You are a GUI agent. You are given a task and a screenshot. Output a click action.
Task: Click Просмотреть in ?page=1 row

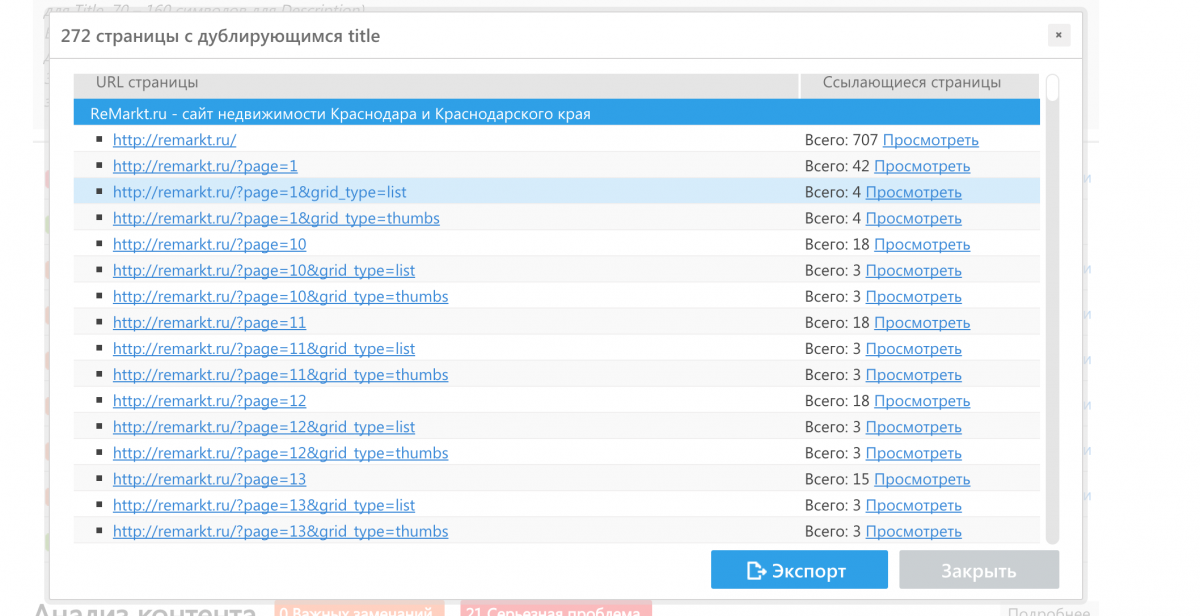click(922, 166)
